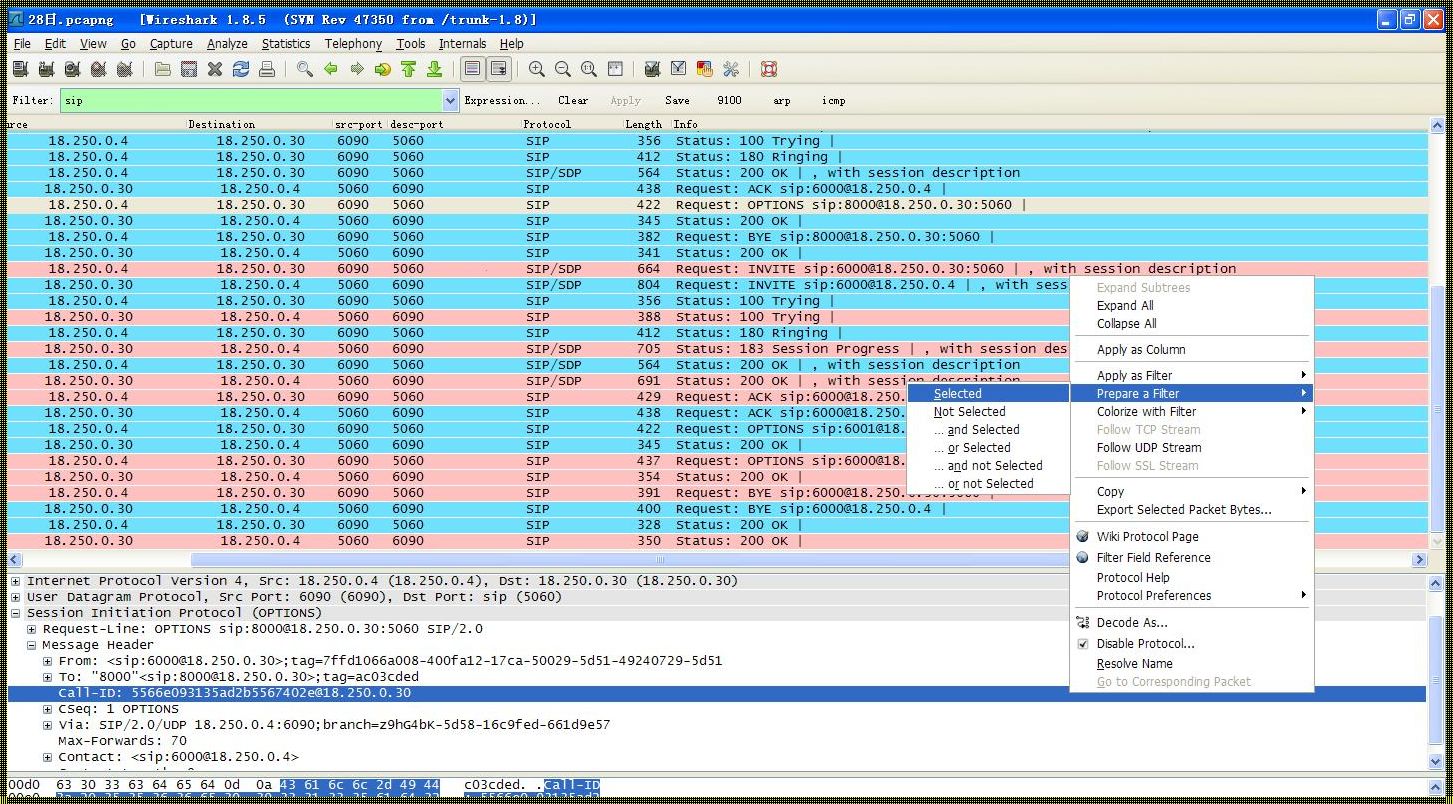The width and height of the screenshot is (1453, 804).
Task: Expand the From header node
Action: pyautogui.click(x=48, y=661)
